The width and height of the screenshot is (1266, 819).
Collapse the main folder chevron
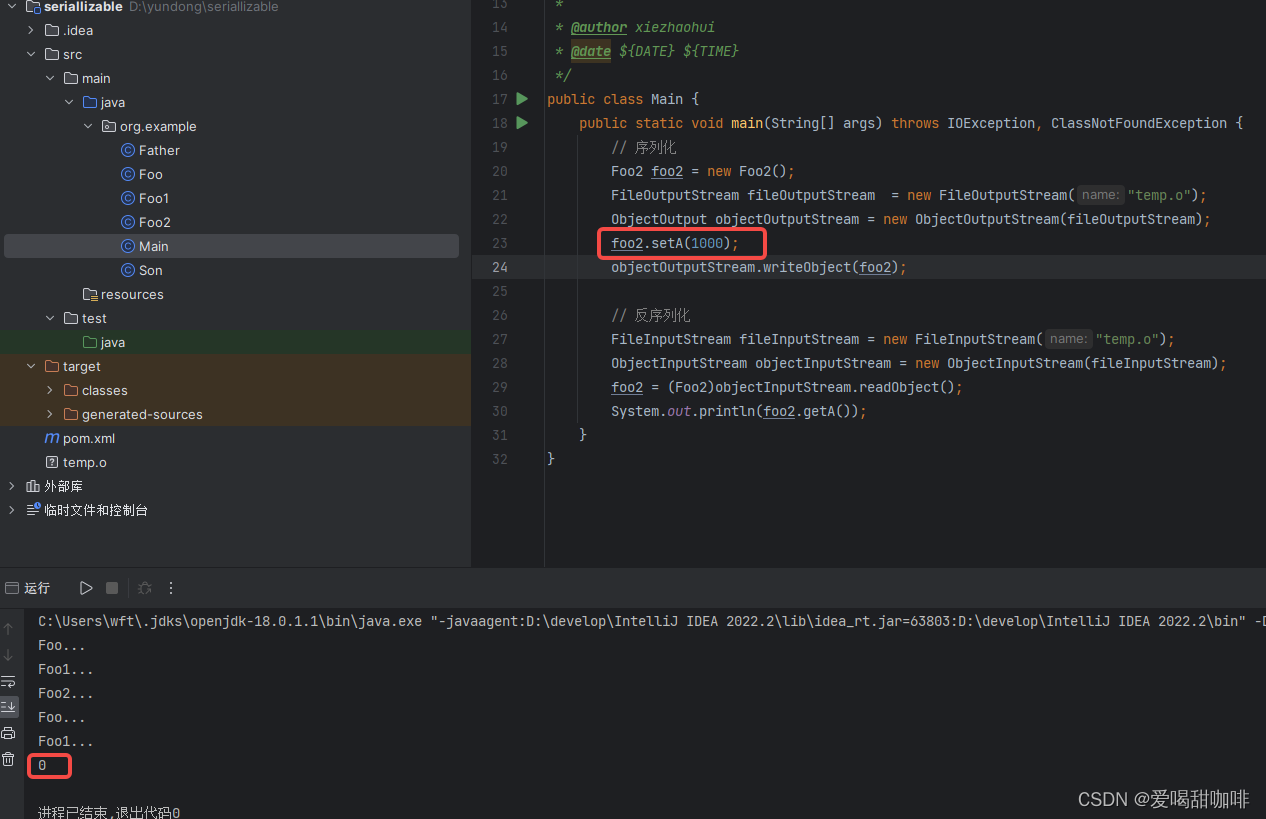(x=50, y=78)
